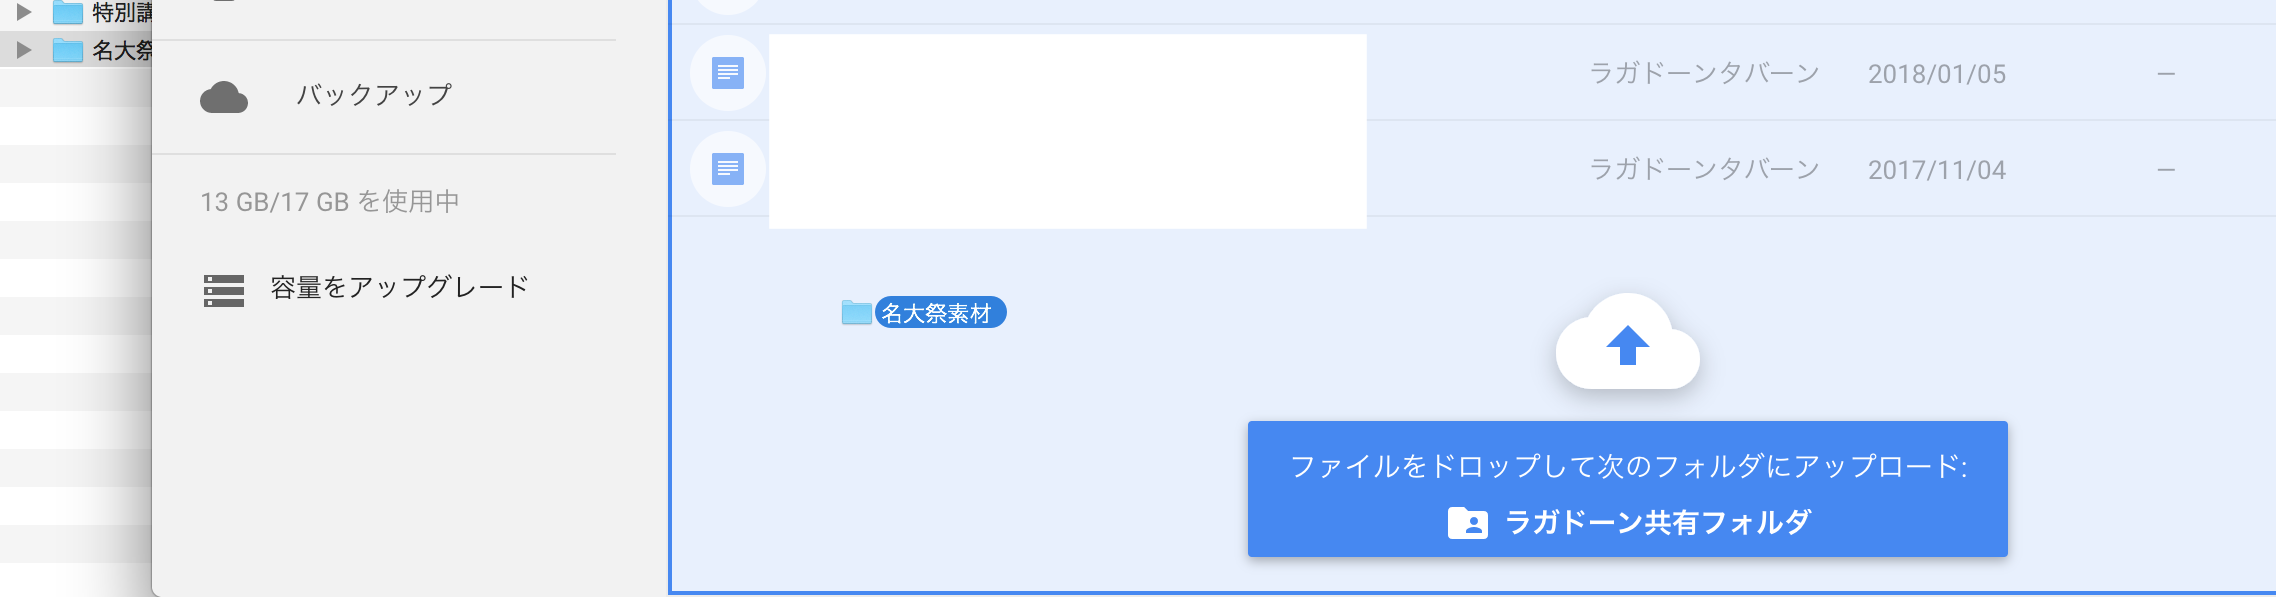
Task: Select the 特別講 folder icon in Finder
Action: 67,12
